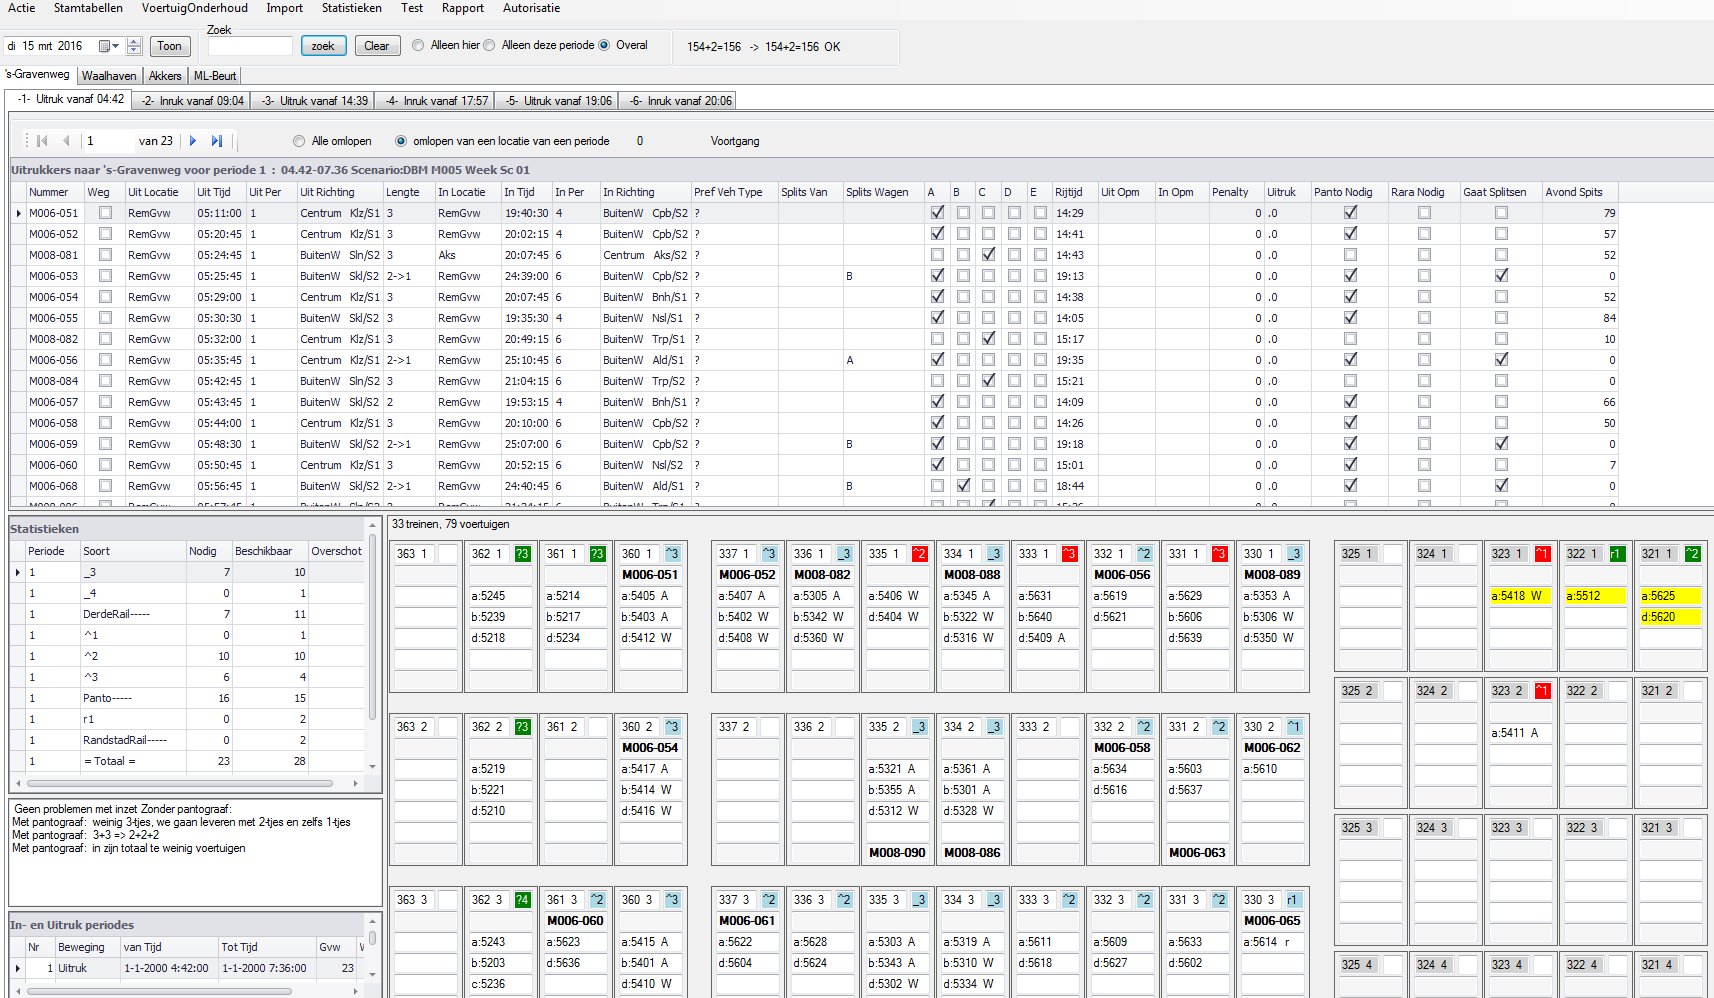Sort table by Avond Spits column header
This screenshot has height=998, width=1714.
pyautogui.click(x=1579, y=192)
